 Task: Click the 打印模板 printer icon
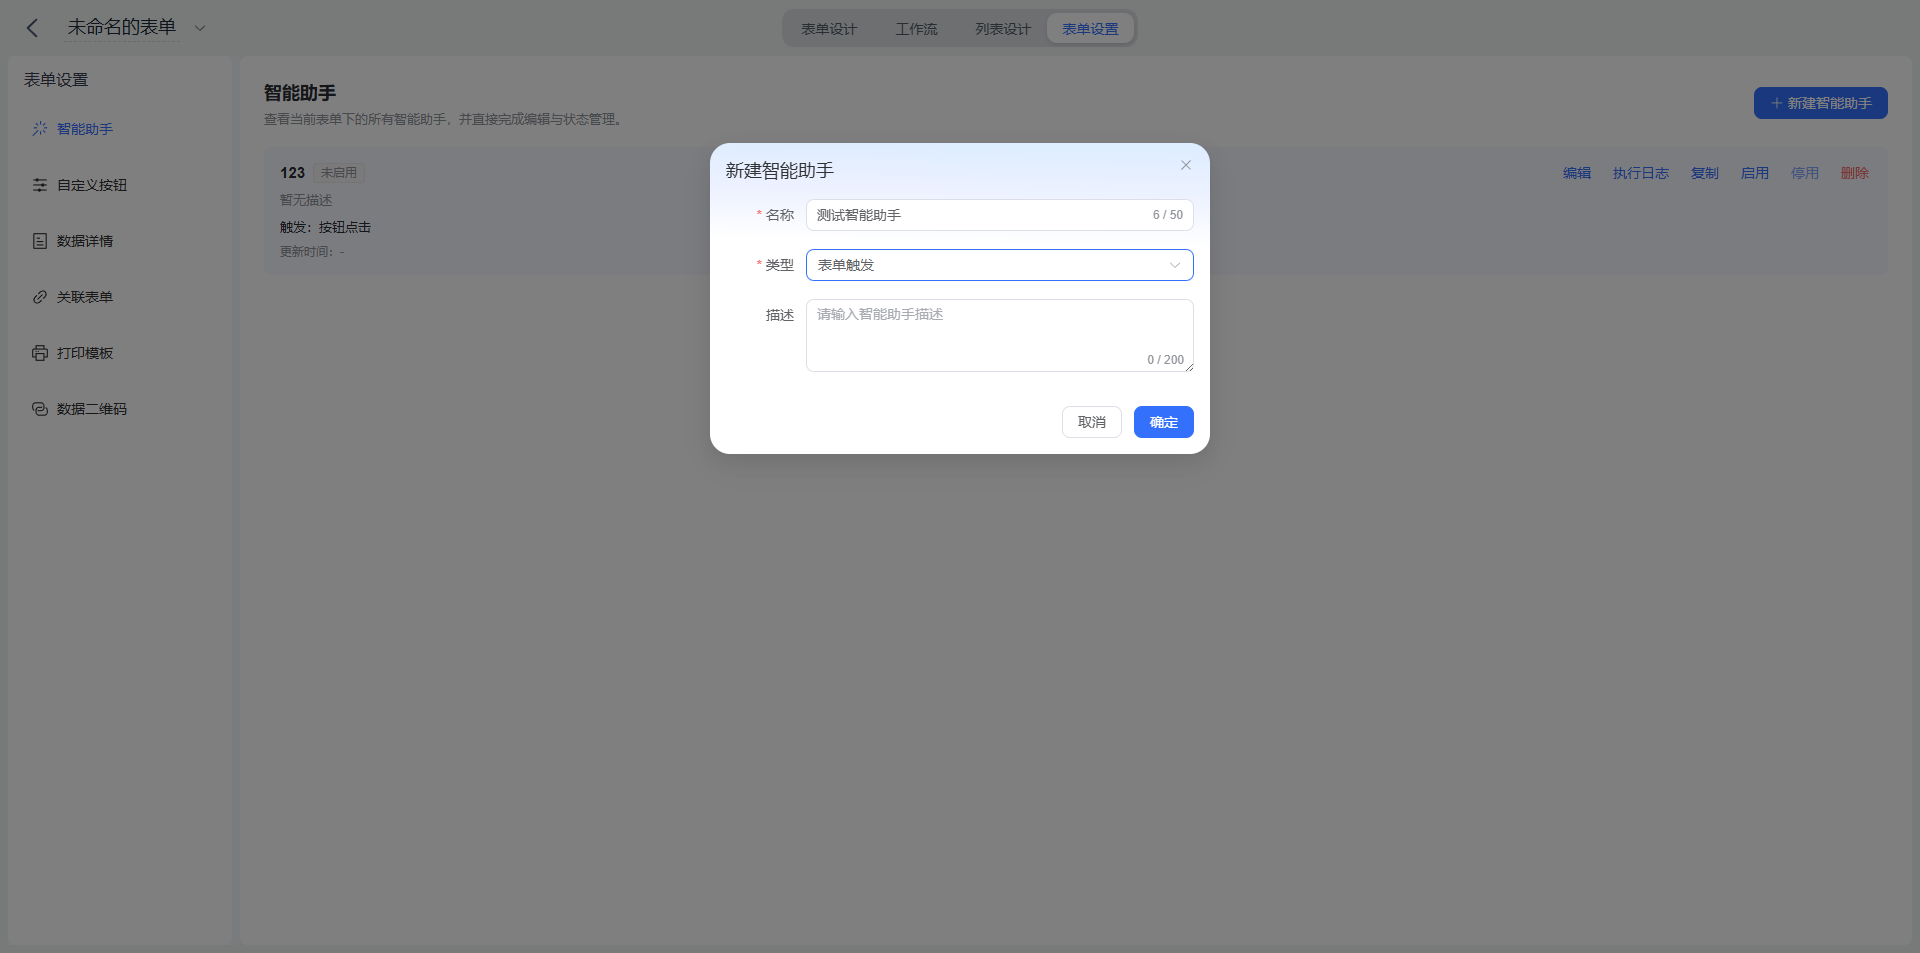[x=40, y=353]
